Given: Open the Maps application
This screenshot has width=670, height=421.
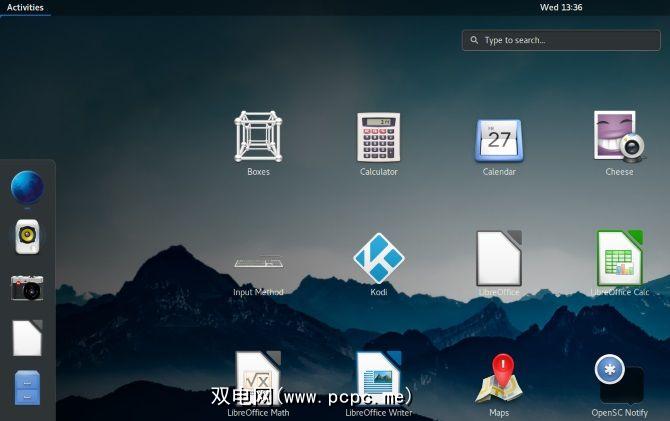Looking at the screenshot, I should (499, 378).
